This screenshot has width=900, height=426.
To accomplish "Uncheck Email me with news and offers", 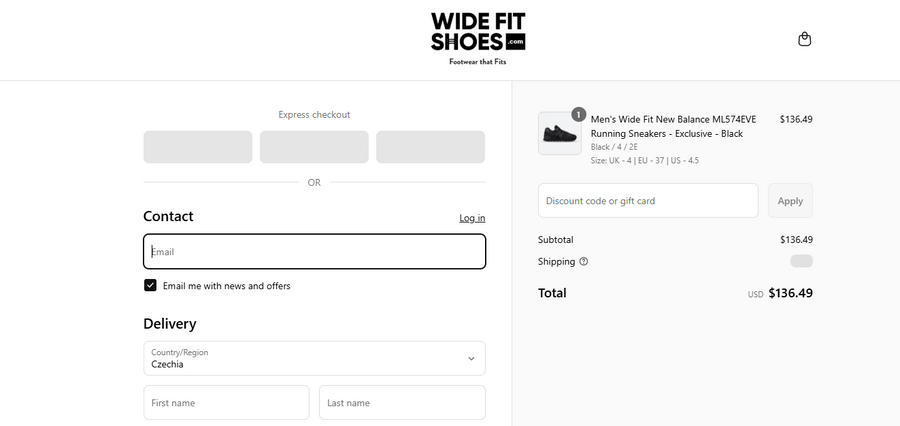I will [150, 285].
